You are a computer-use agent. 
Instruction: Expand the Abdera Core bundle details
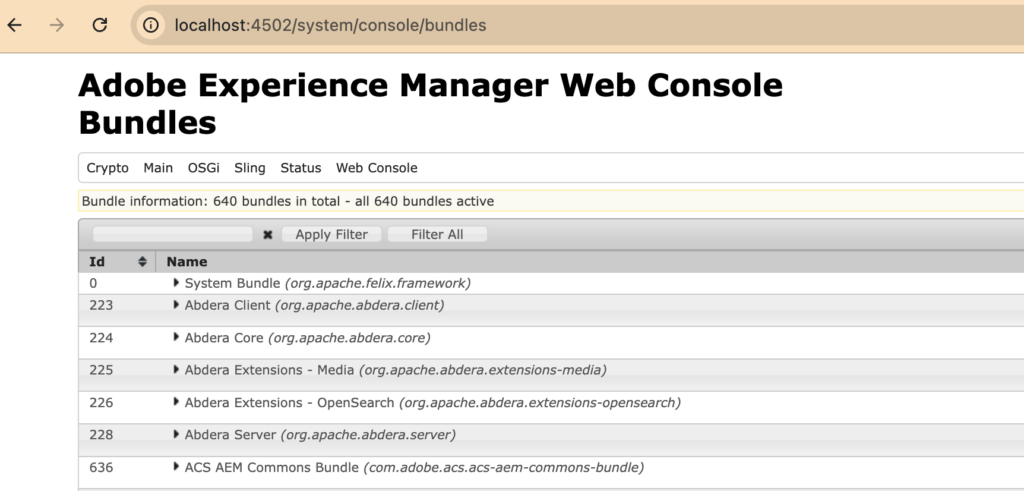(177, 338)
